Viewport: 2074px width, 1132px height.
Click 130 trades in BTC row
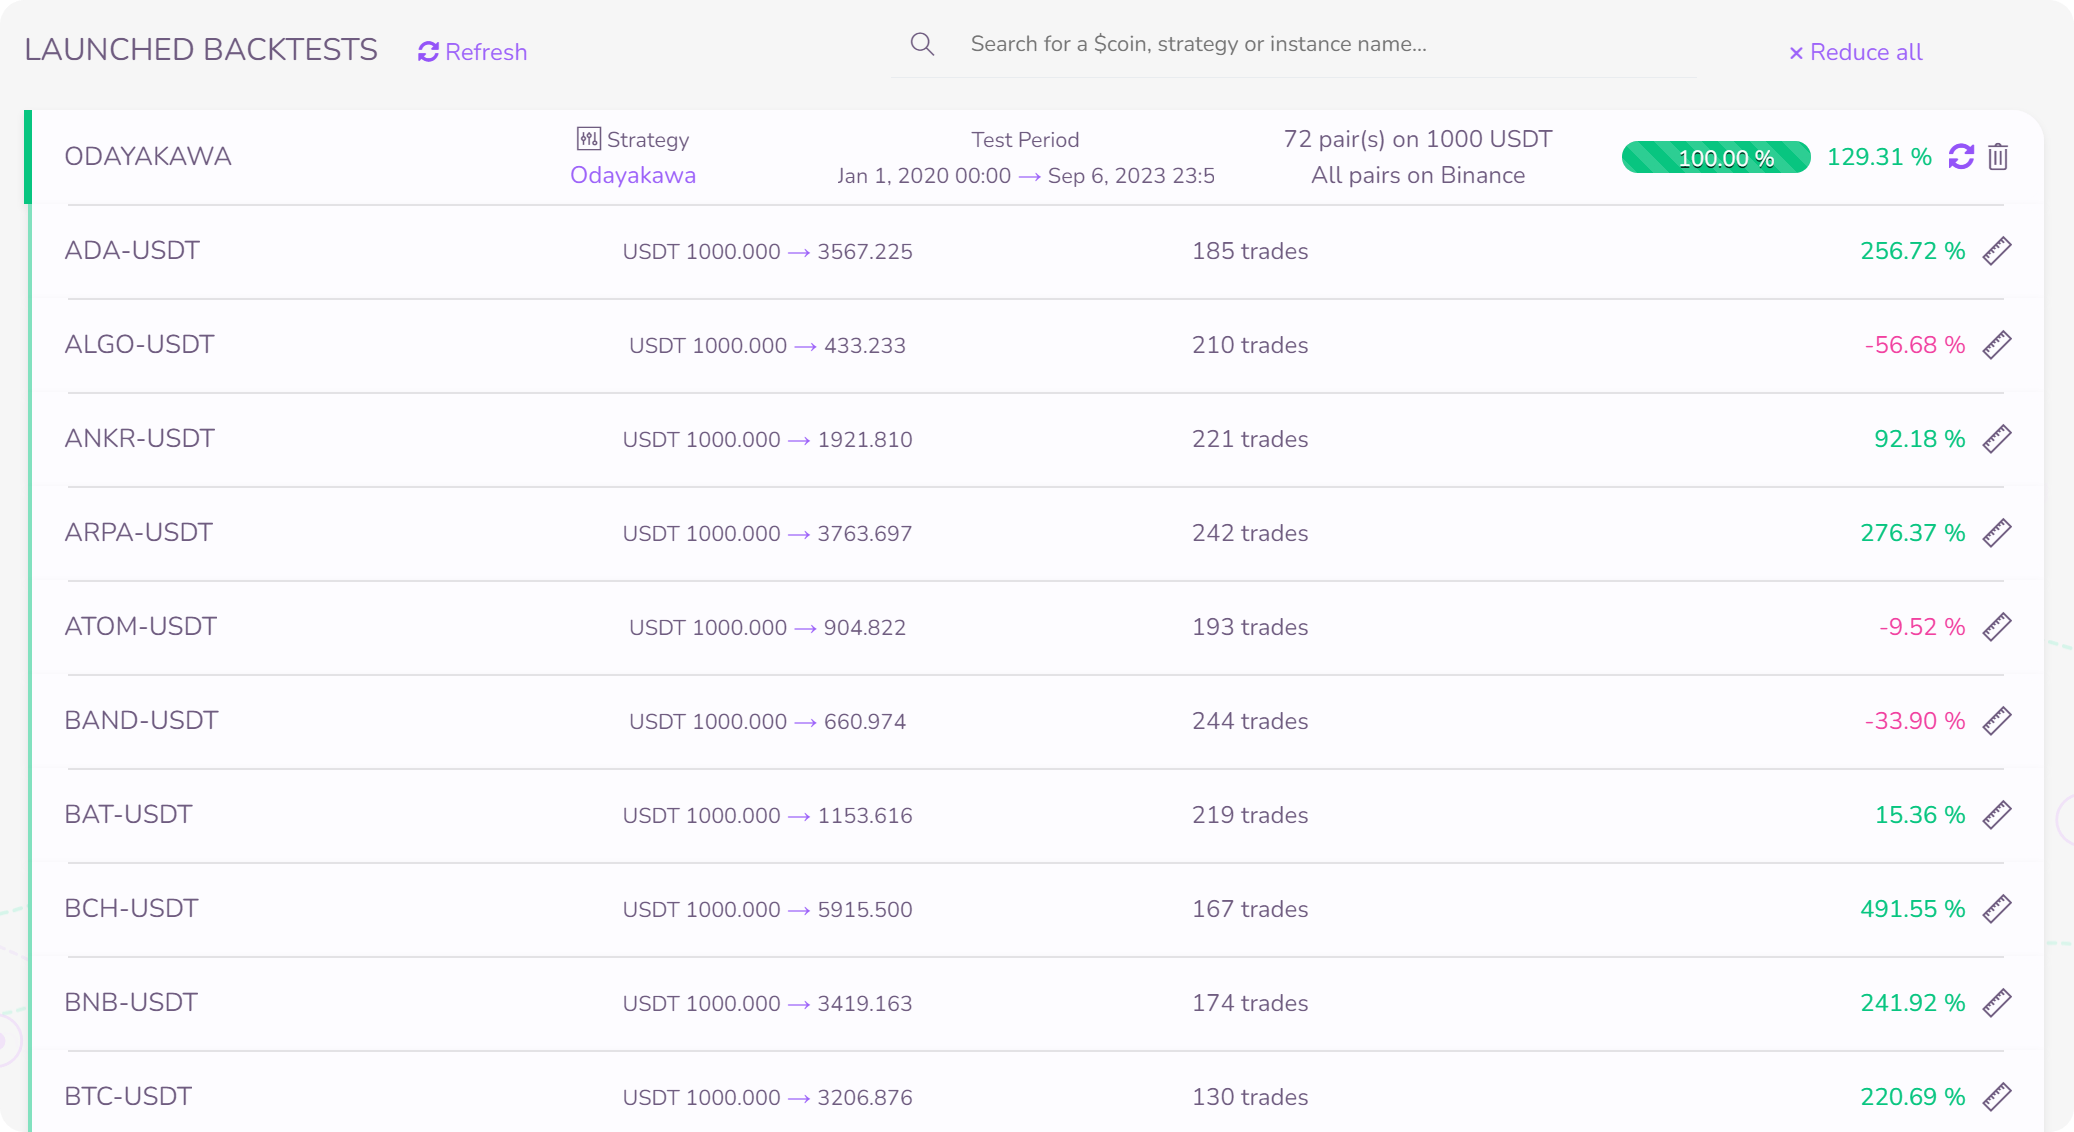[x=1250, y=1097]
